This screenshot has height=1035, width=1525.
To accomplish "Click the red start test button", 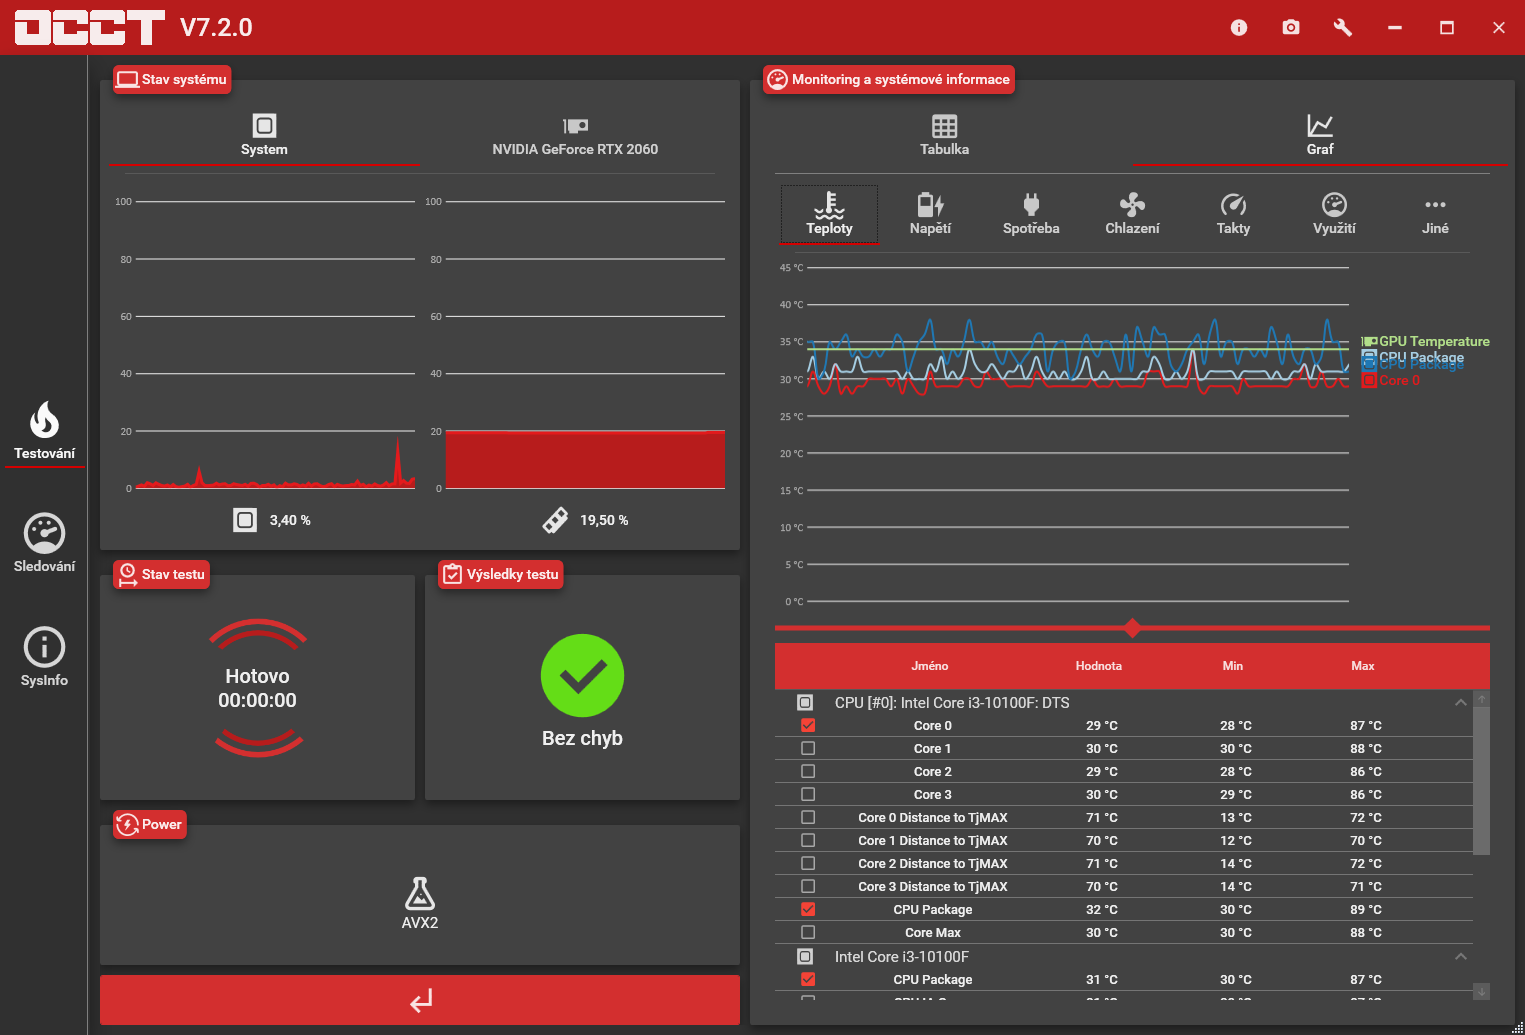I will pos(420,1000).
